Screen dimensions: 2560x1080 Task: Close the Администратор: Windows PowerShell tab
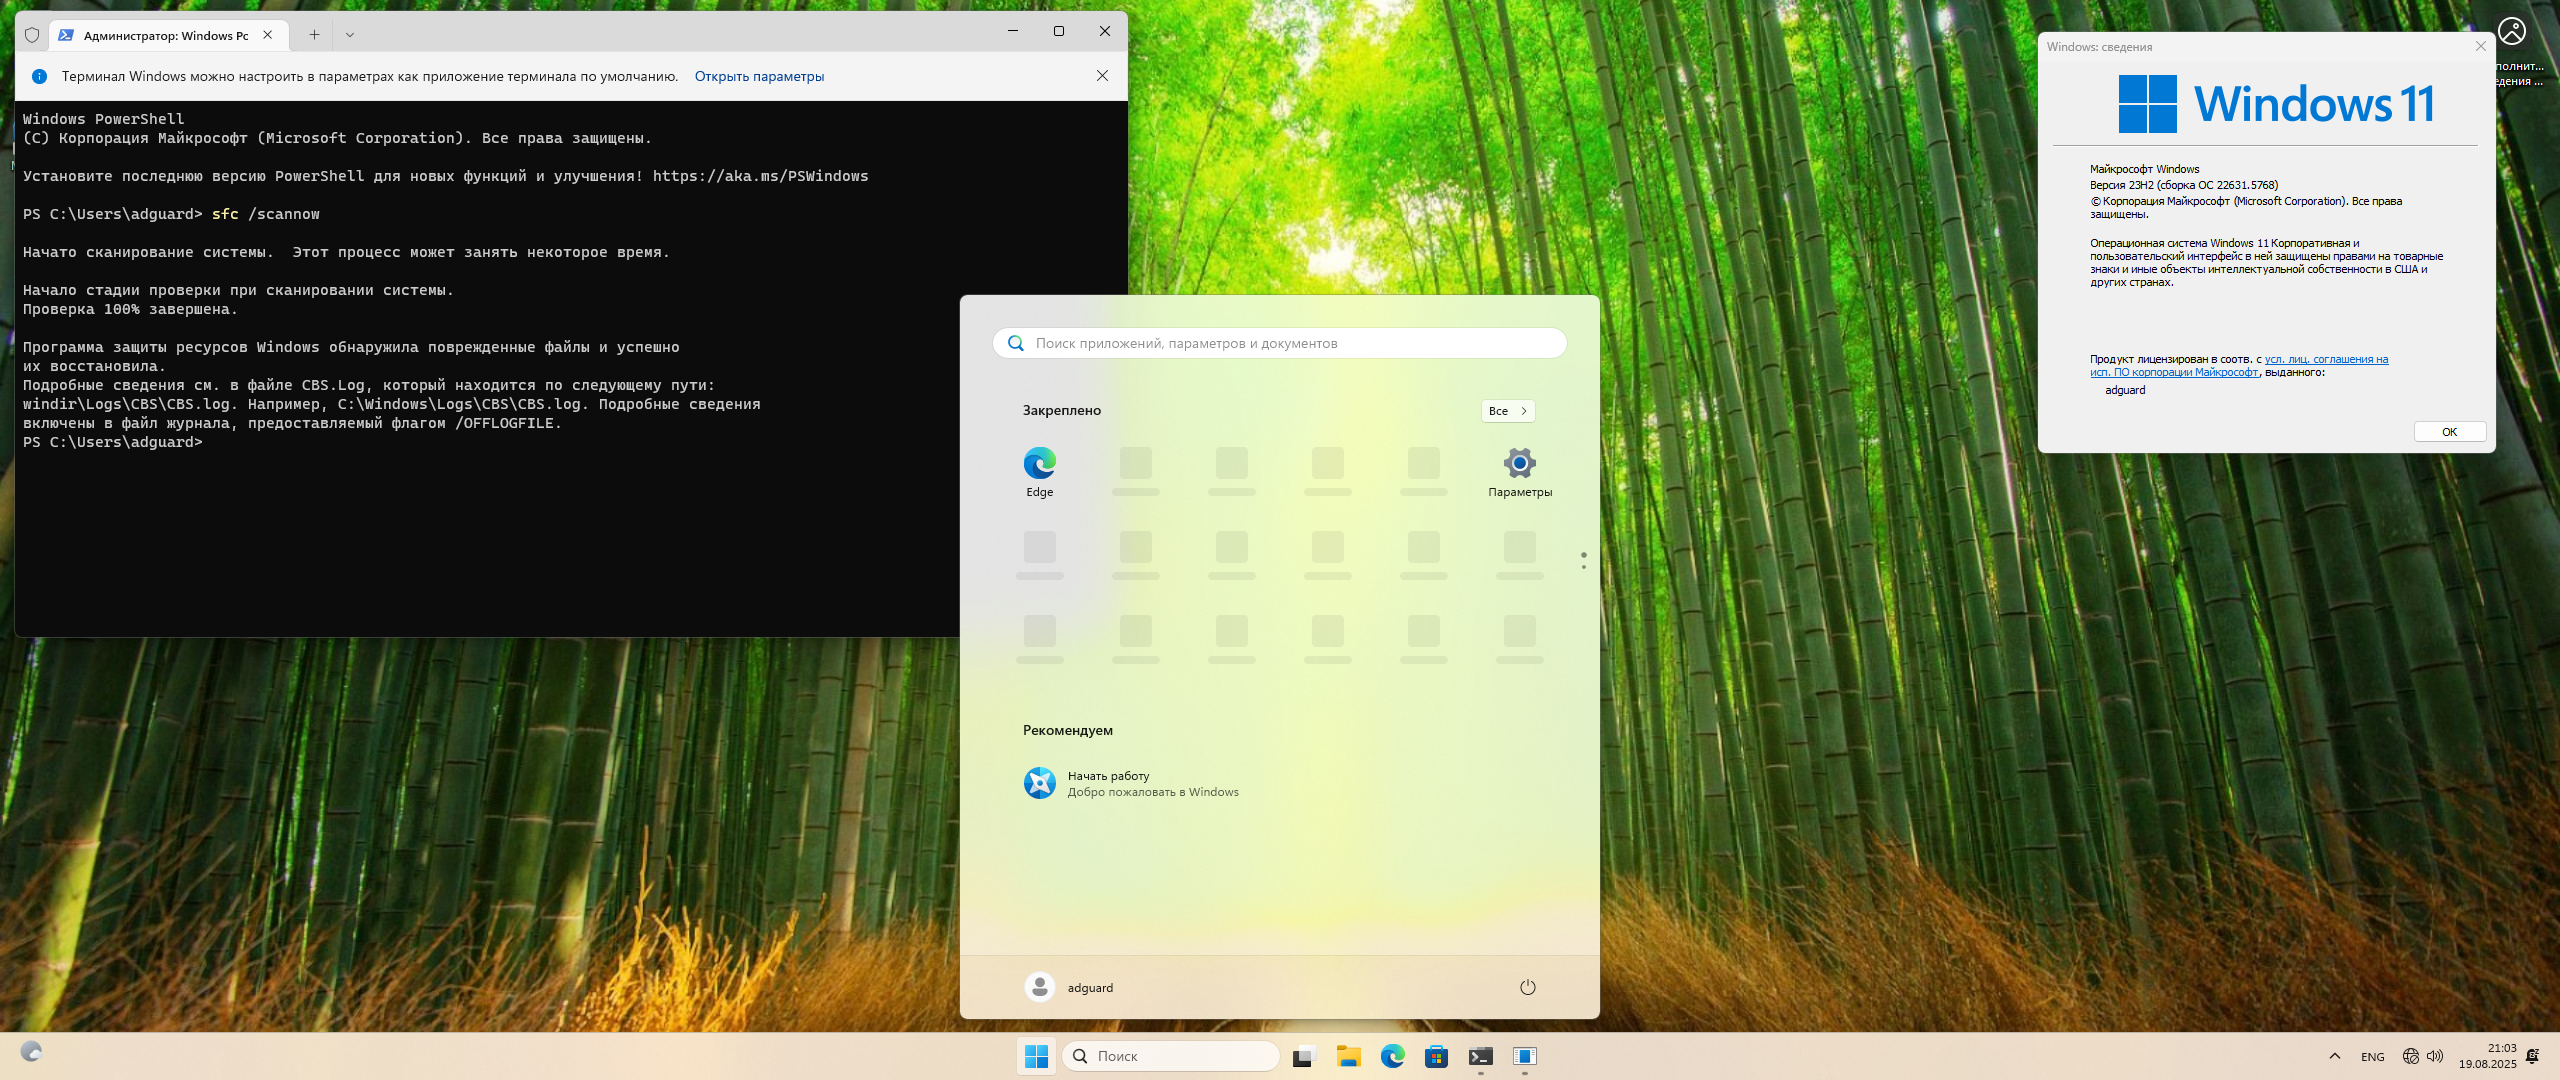[267, 35]
